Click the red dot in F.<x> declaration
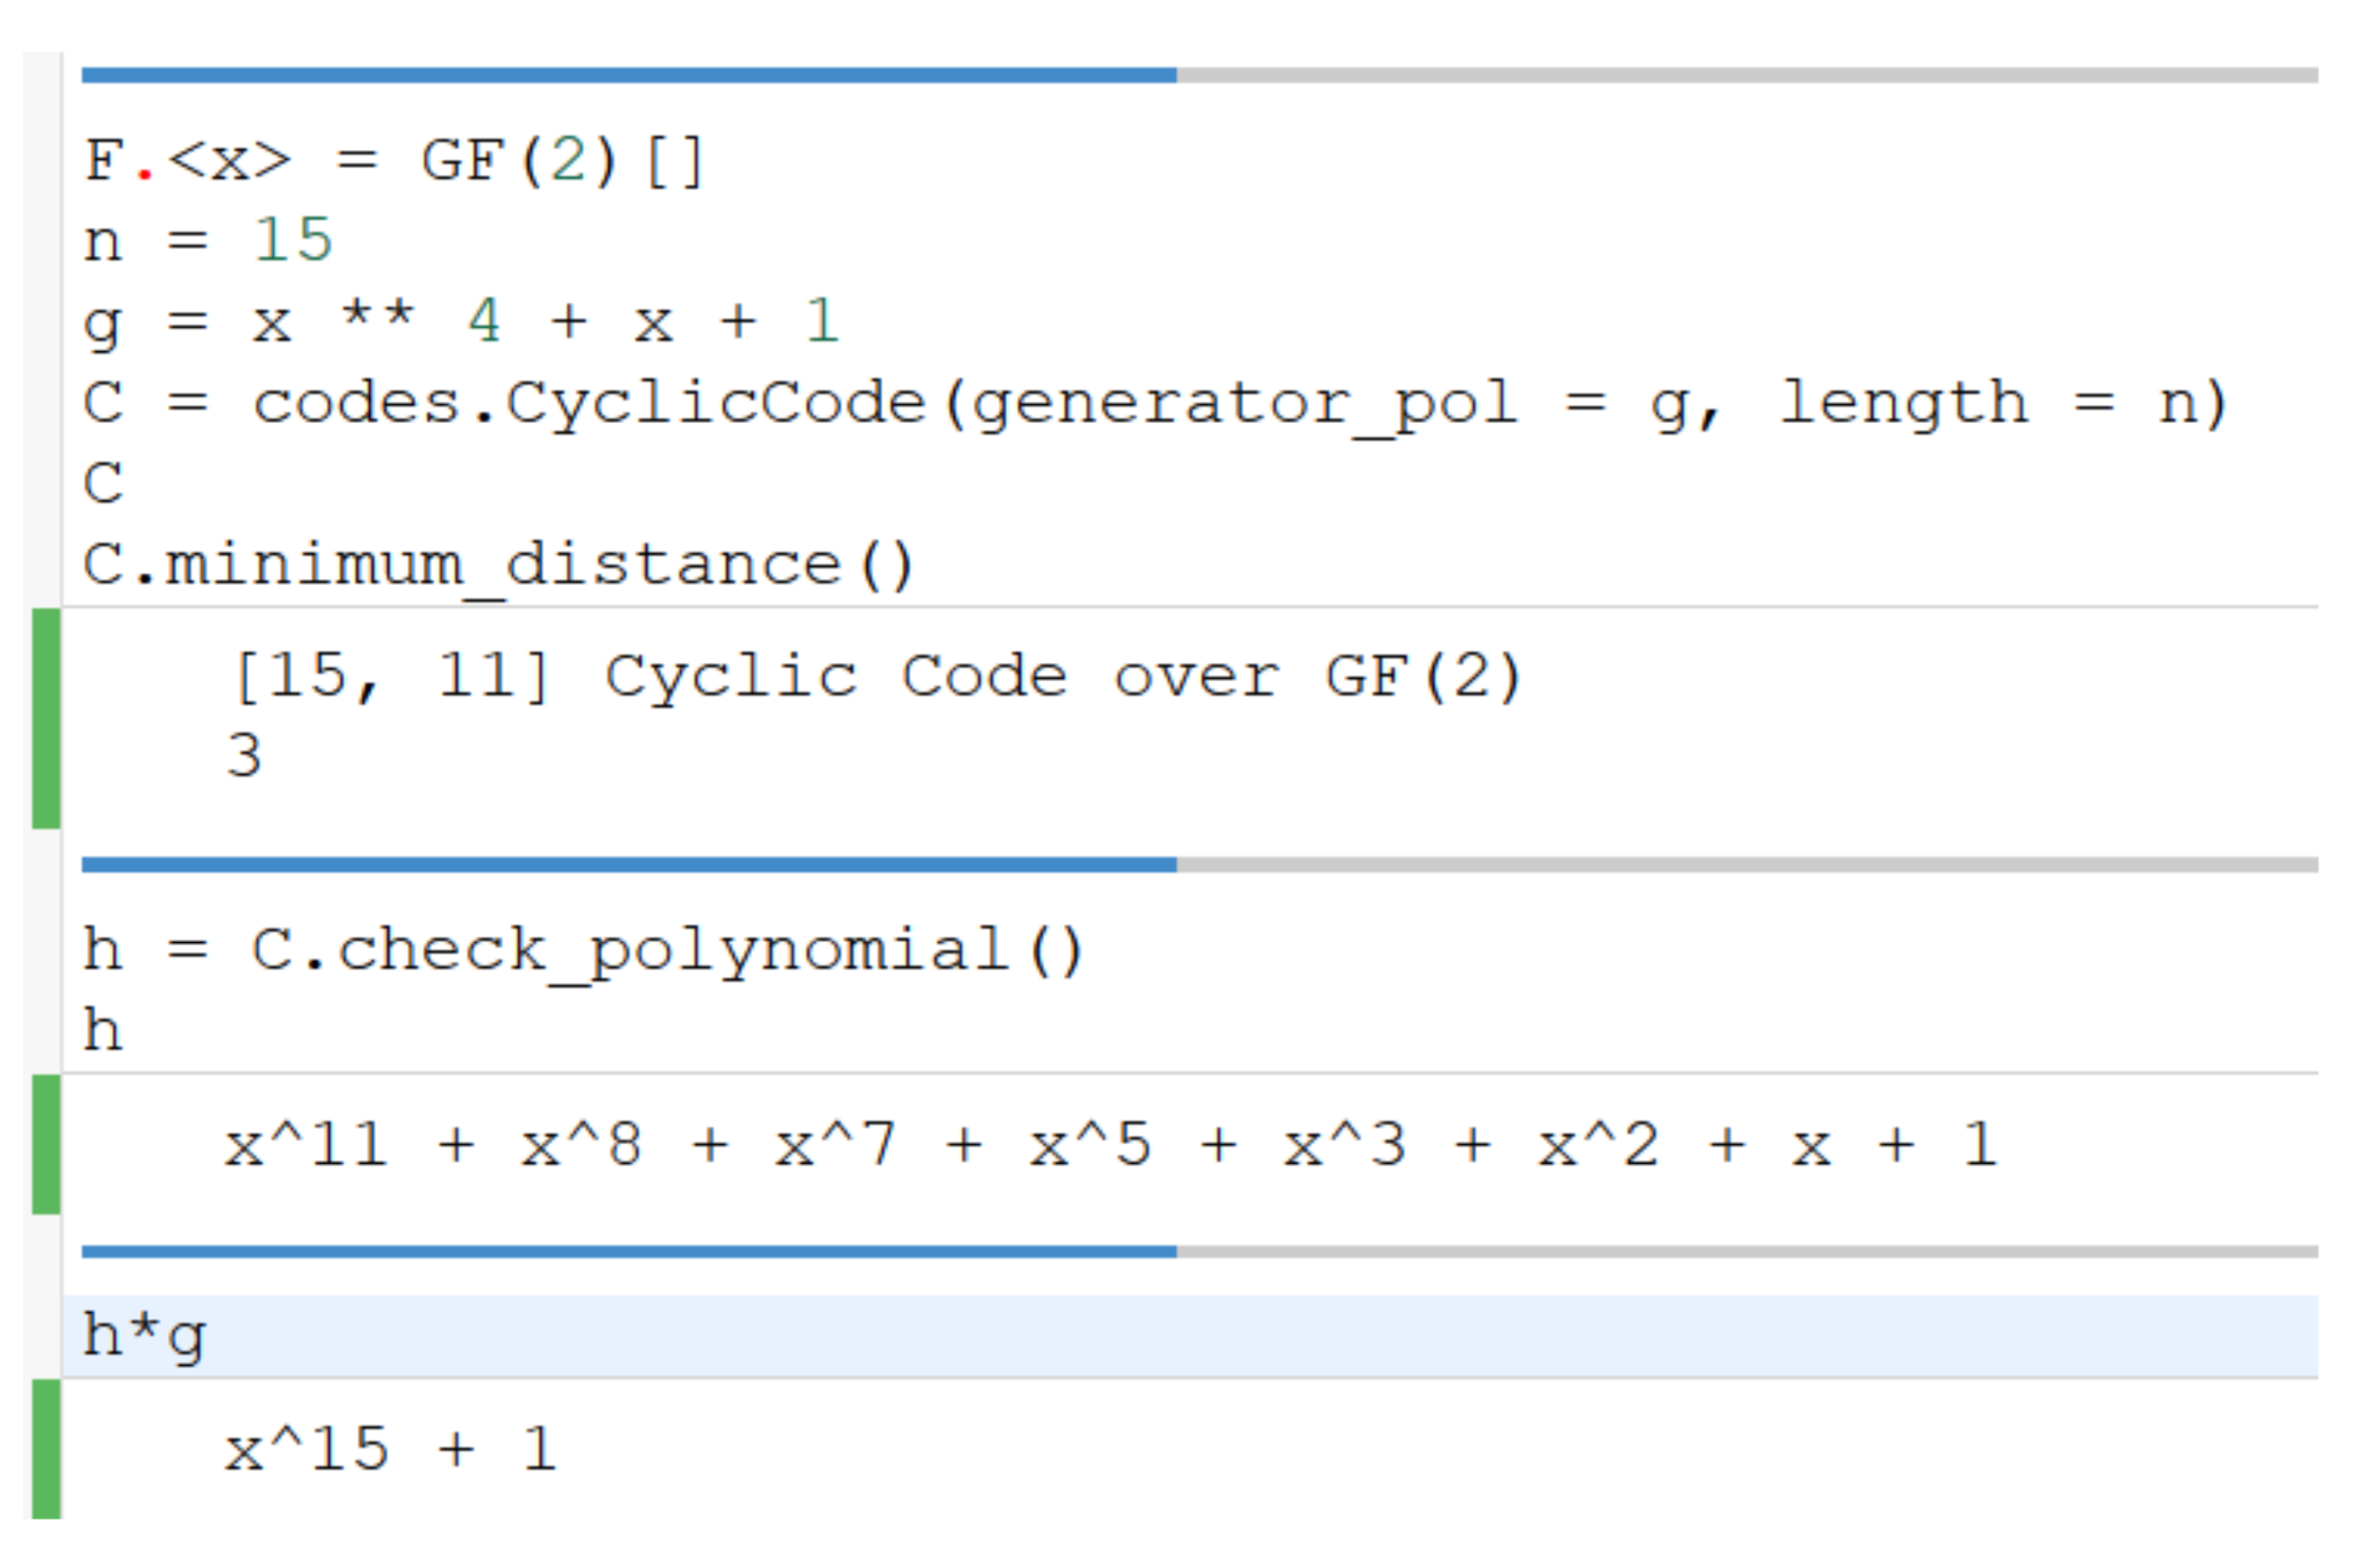 click(x=146, y=175)
